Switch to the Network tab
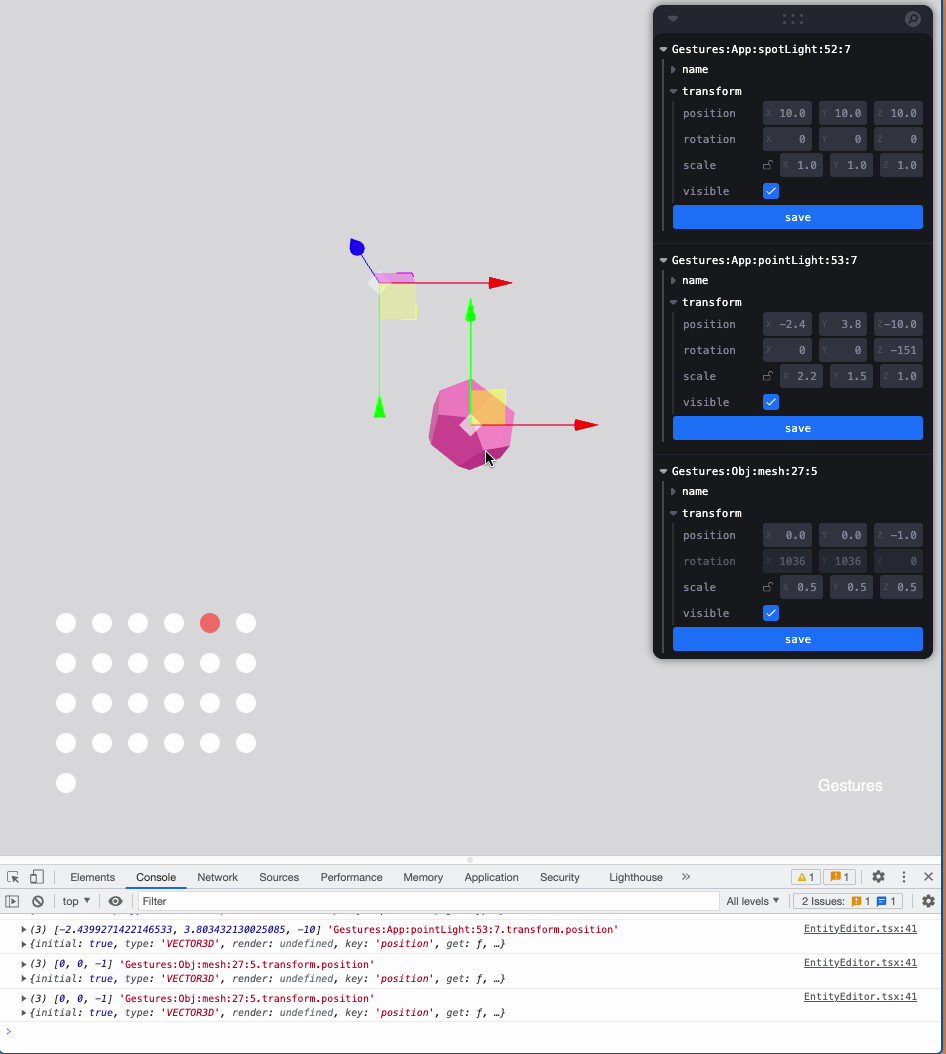This screenshot has height=1054, width=946. point(217,877)
